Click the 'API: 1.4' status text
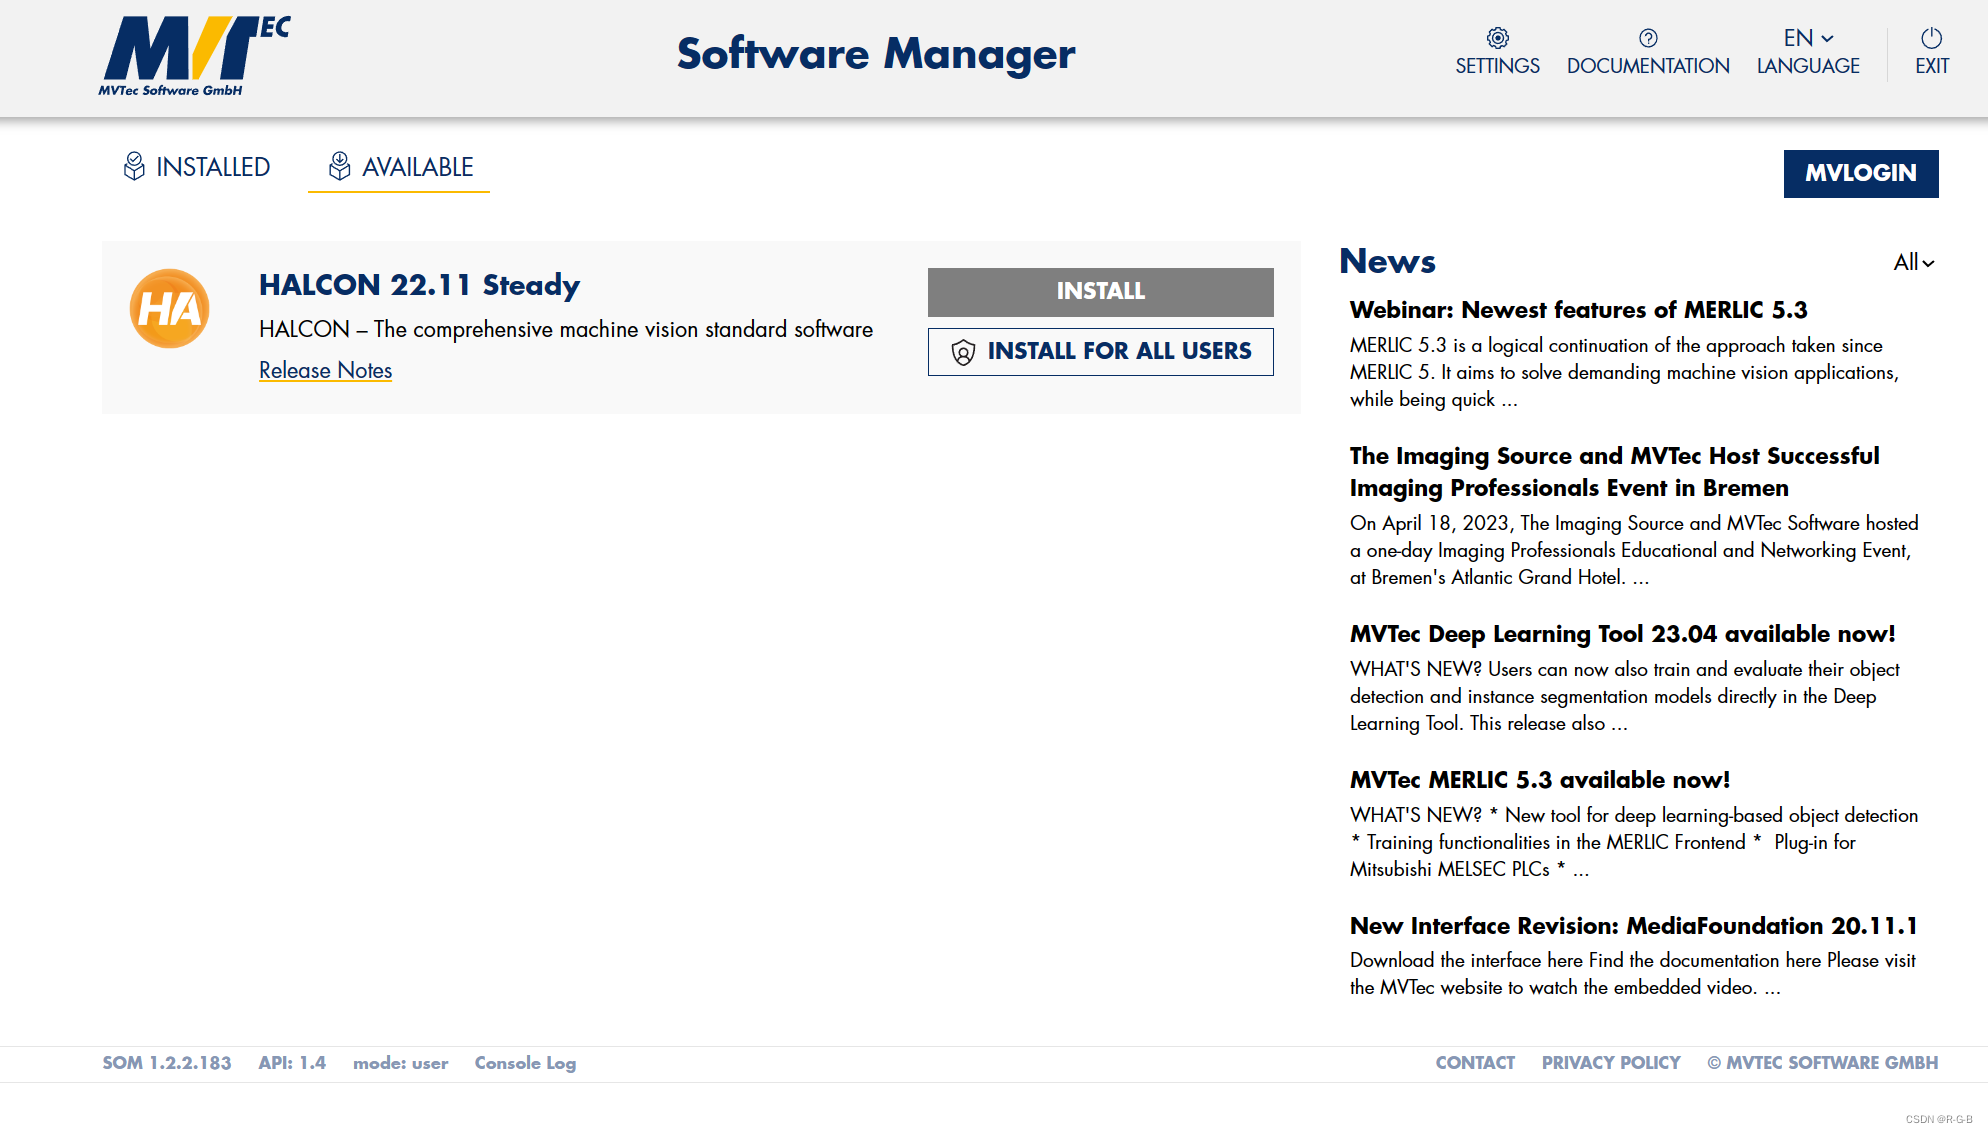The image size is (1988, 1133). (292, 1063)
